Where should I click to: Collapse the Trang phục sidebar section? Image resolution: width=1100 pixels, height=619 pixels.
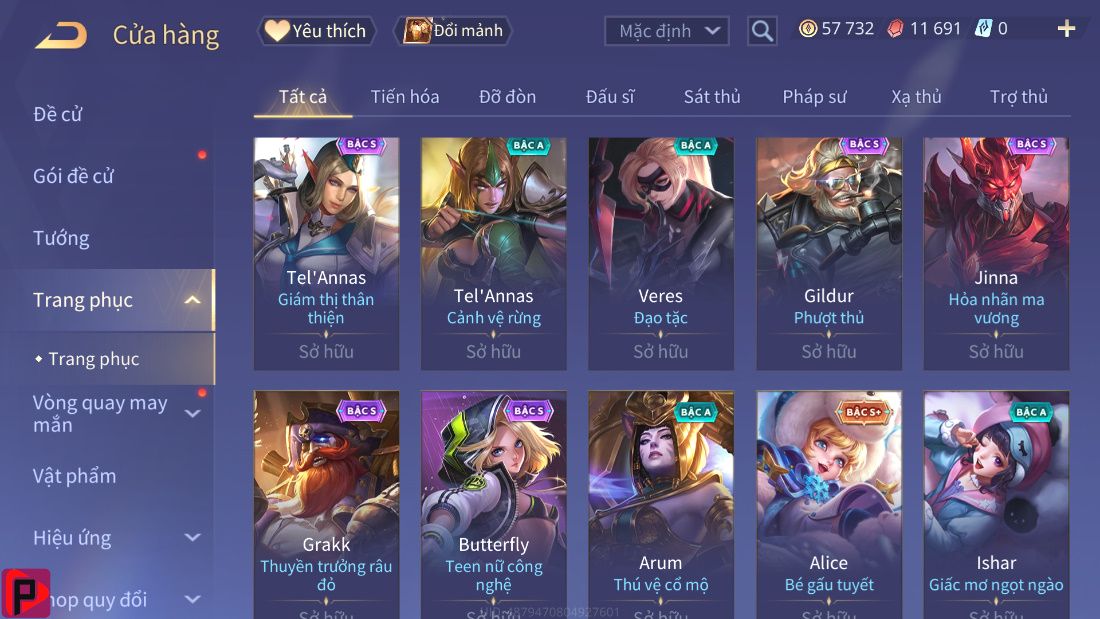(x=192, y=300)
